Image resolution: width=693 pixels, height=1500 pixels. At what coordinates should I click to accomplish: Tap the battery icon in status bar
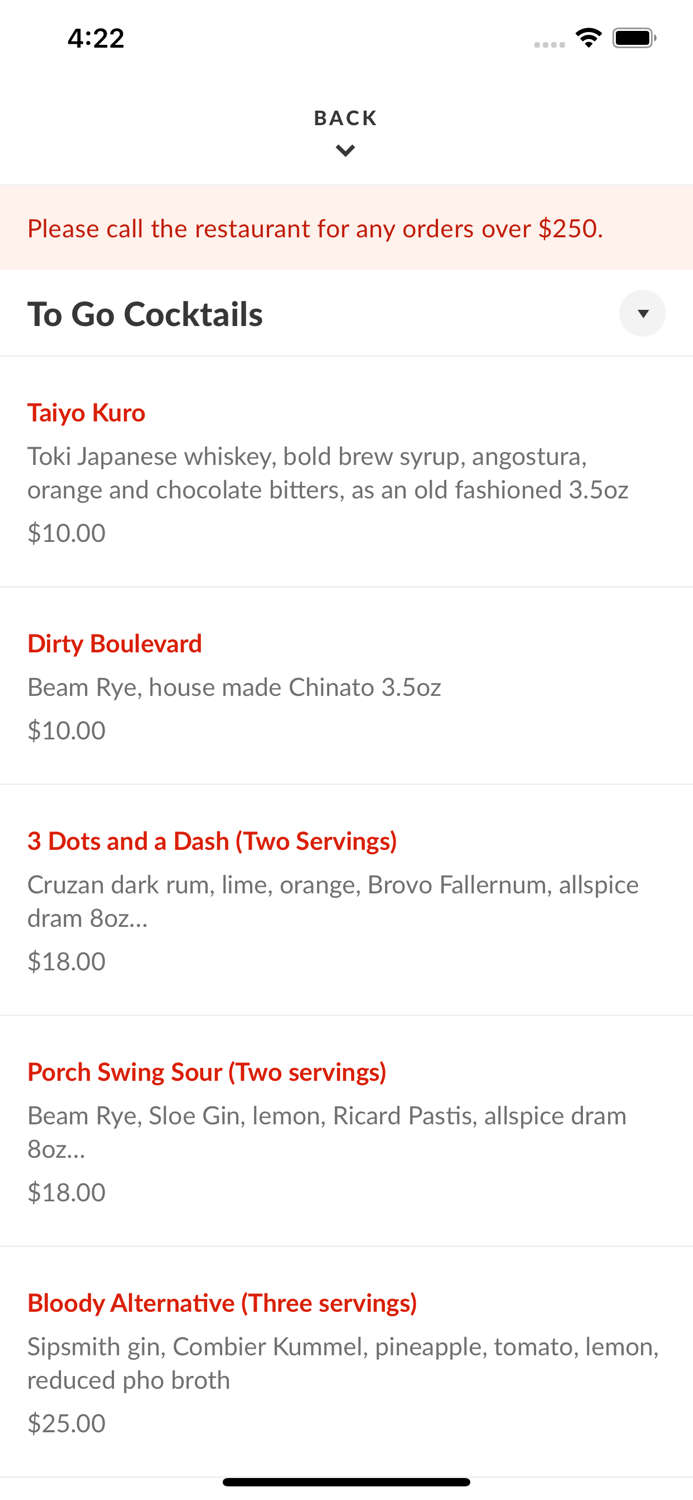pos(634,38)
